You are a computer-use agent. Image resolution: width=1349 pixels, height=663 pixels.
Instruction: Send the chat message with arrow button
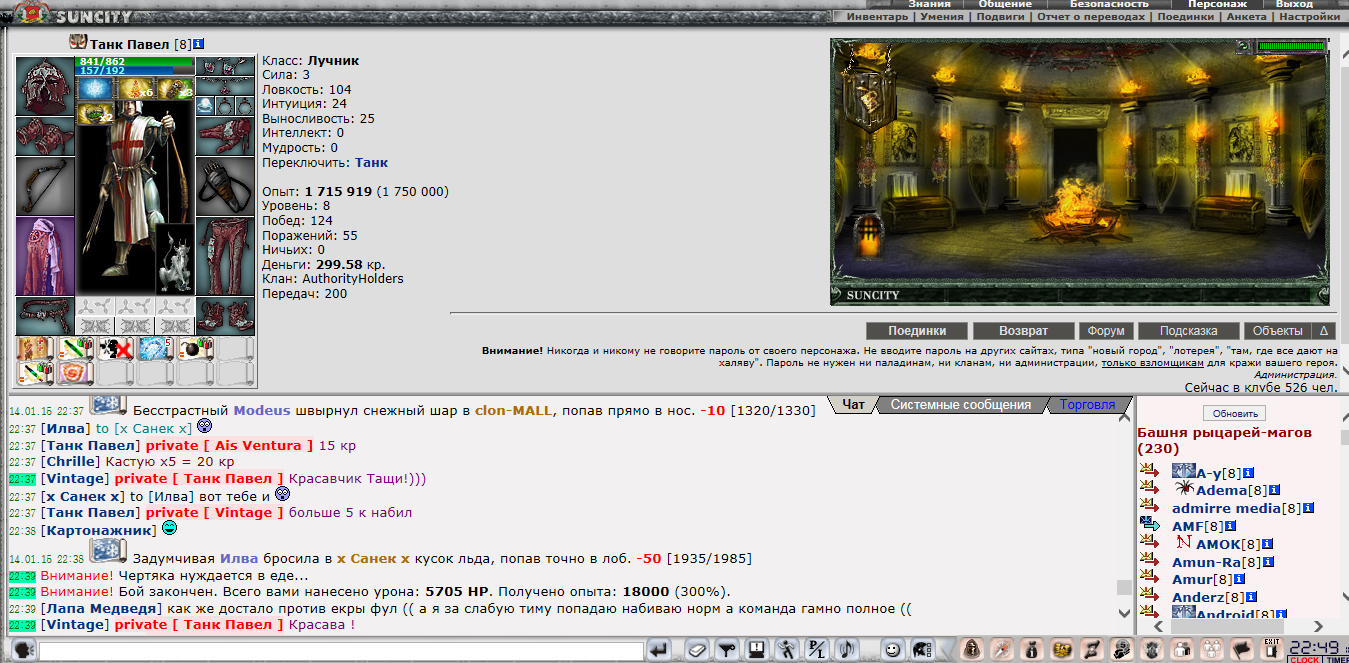click(x=658, y=650)
